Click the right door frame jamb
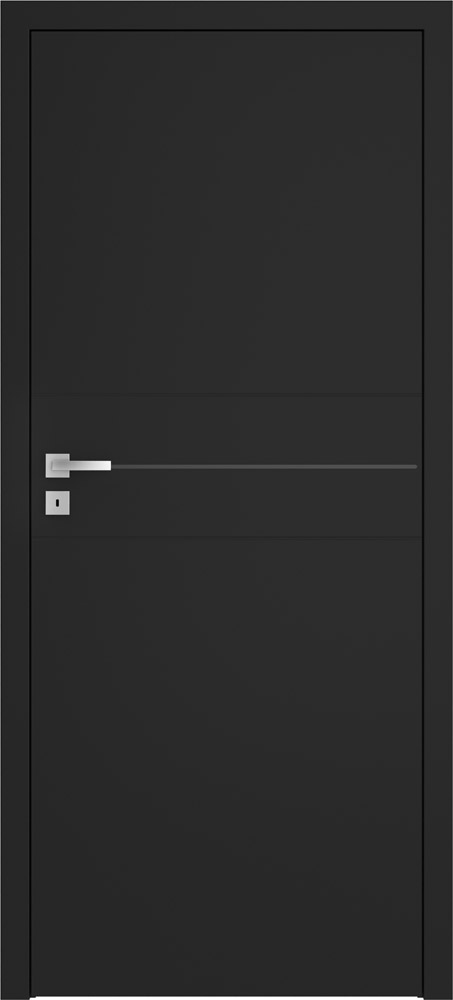Viewport: 453px width, 1000px height. click(438, 500)
